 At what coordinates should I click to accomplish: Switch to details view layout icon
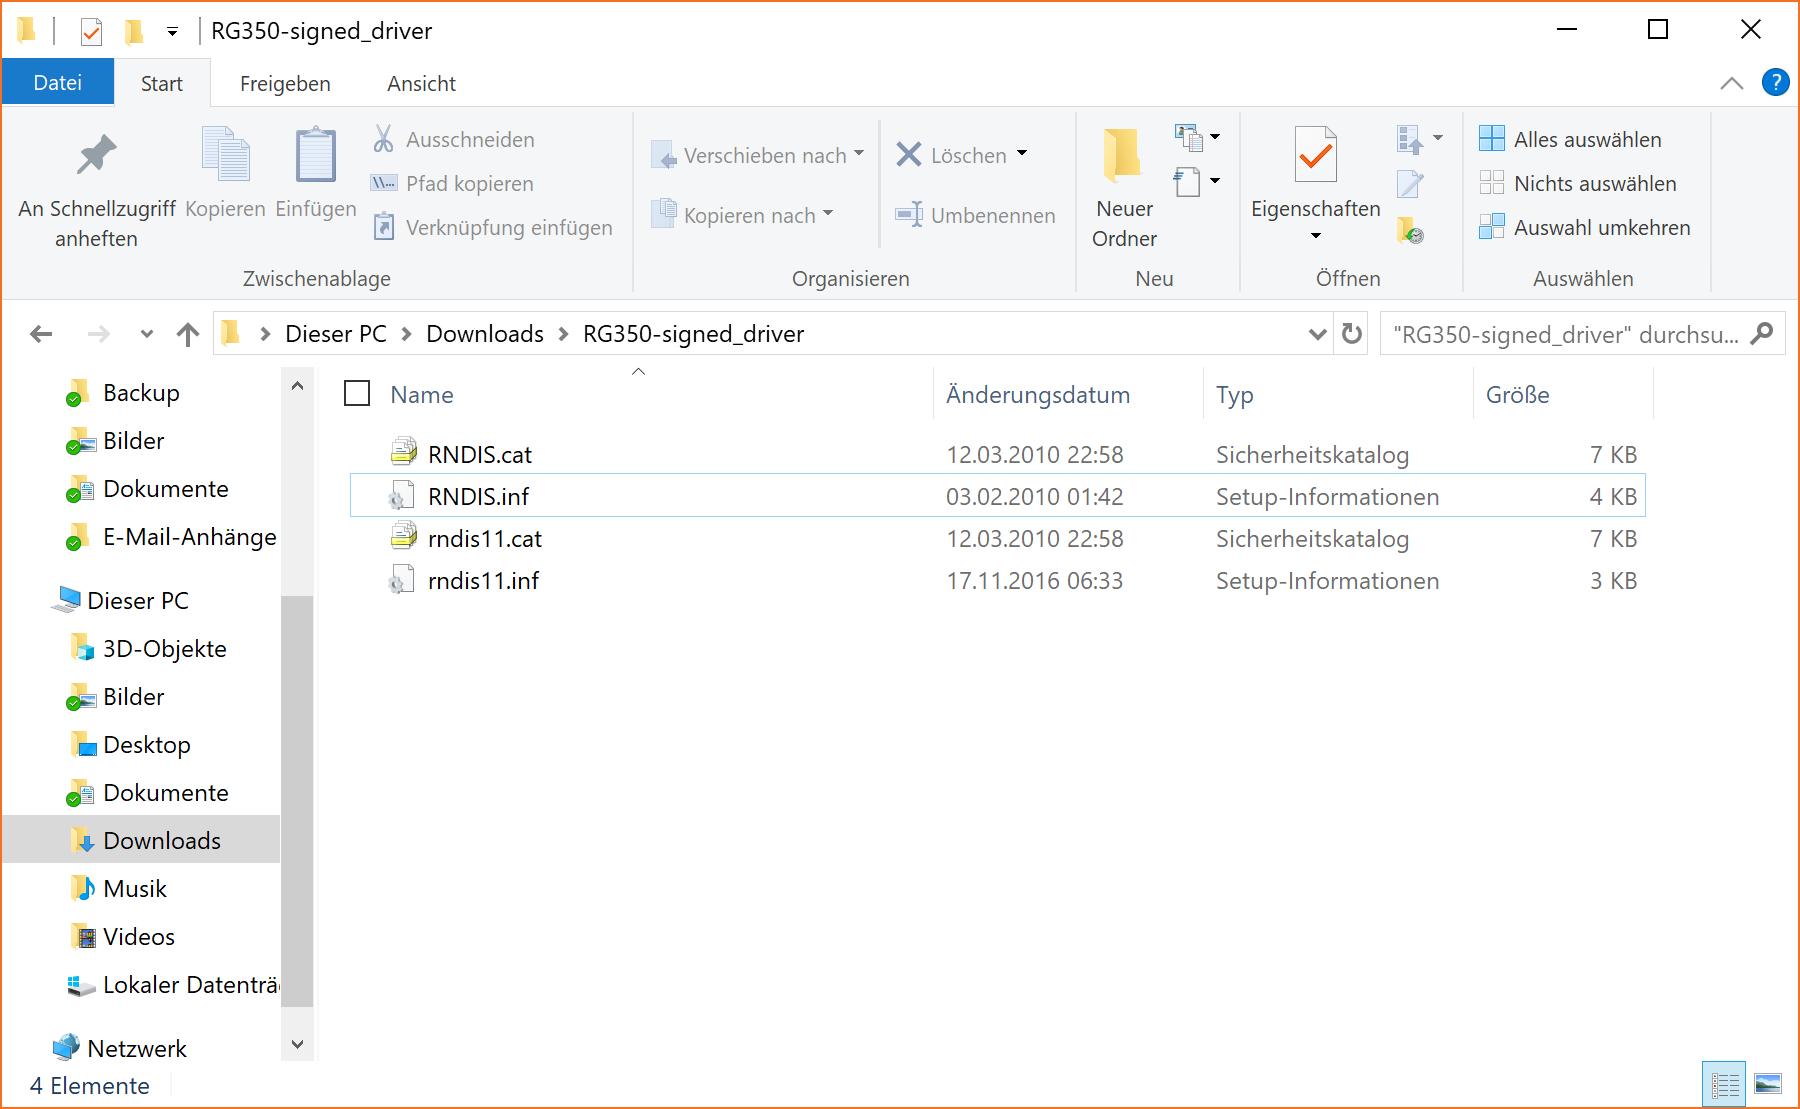point(1724,1084)
